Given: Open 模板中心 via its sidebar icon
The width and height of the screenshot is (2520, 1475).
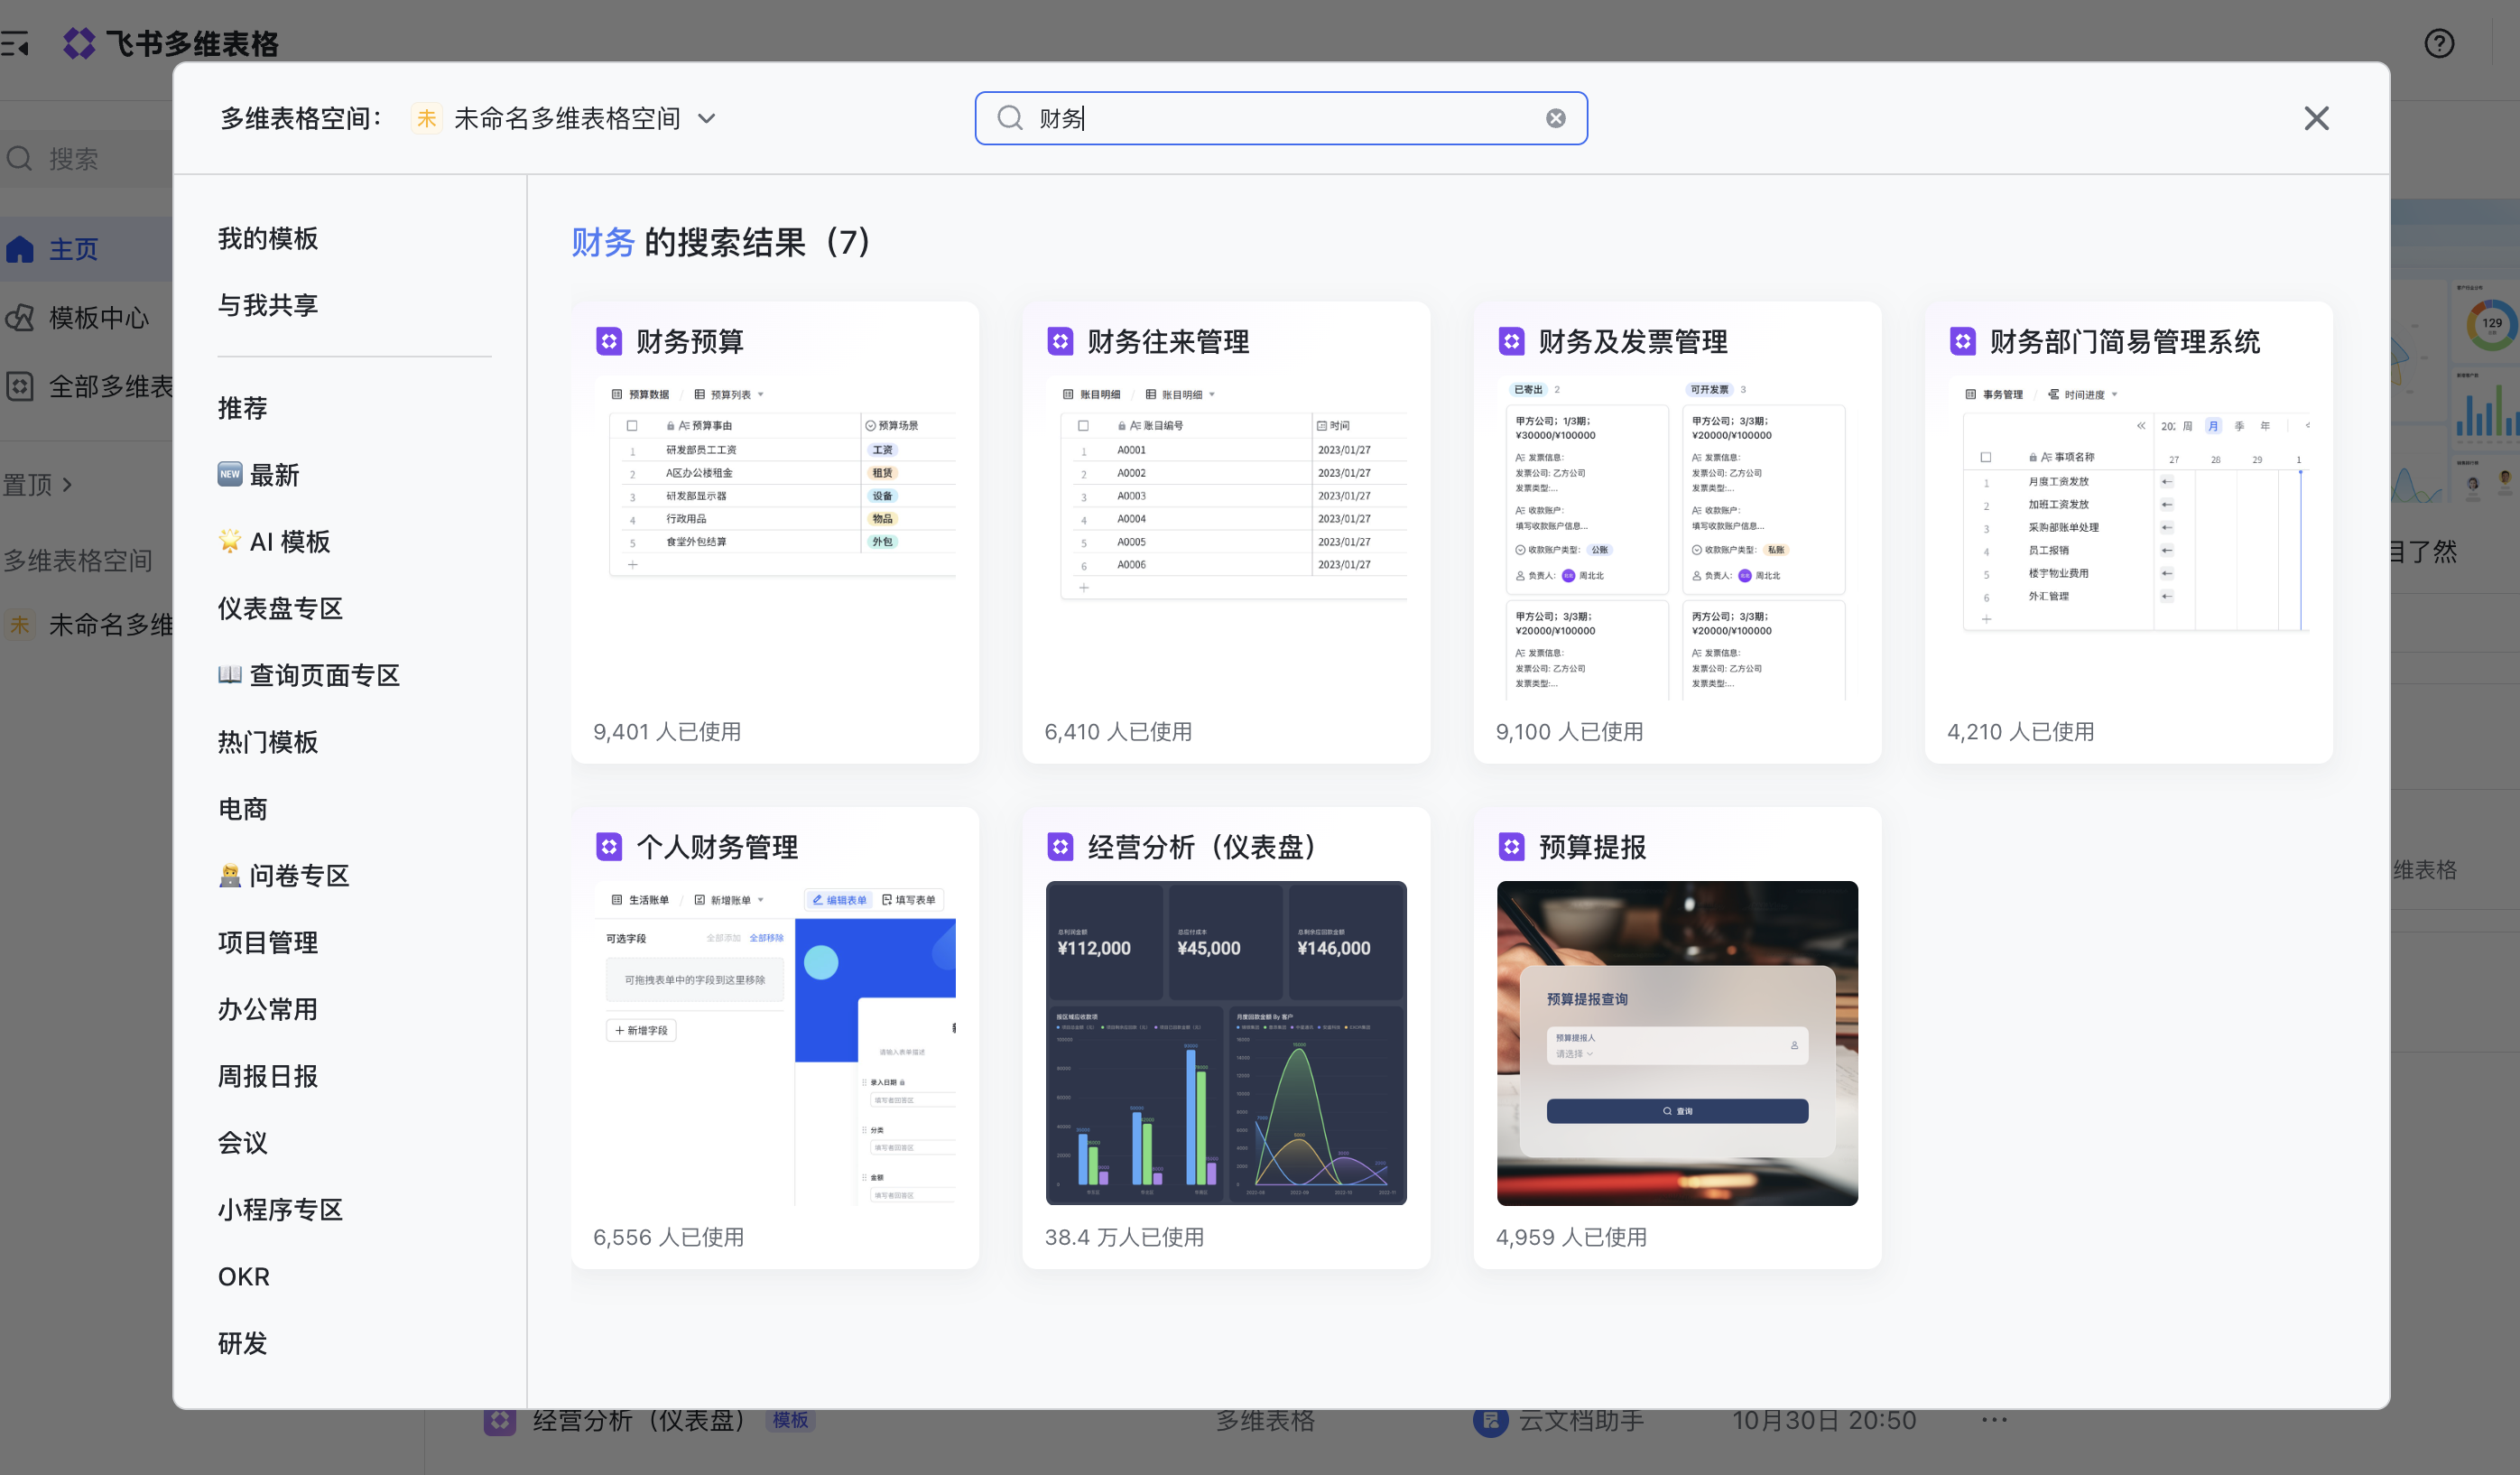Looking at the screenshot, I should pos(21,317).
